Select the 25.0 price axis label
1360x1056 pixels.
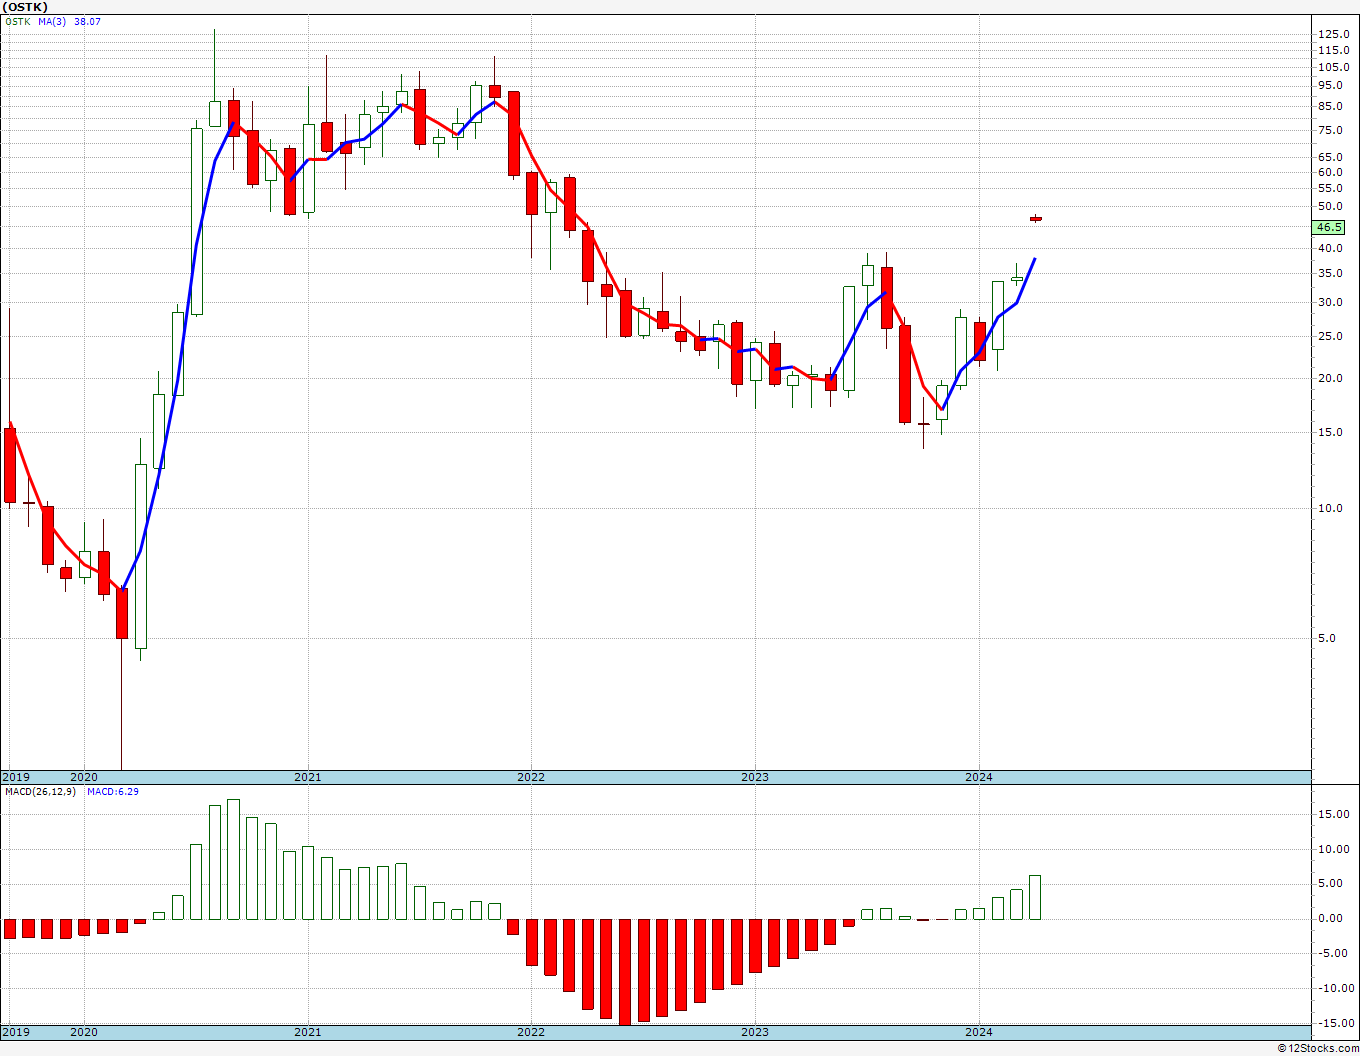point(1330,336)
